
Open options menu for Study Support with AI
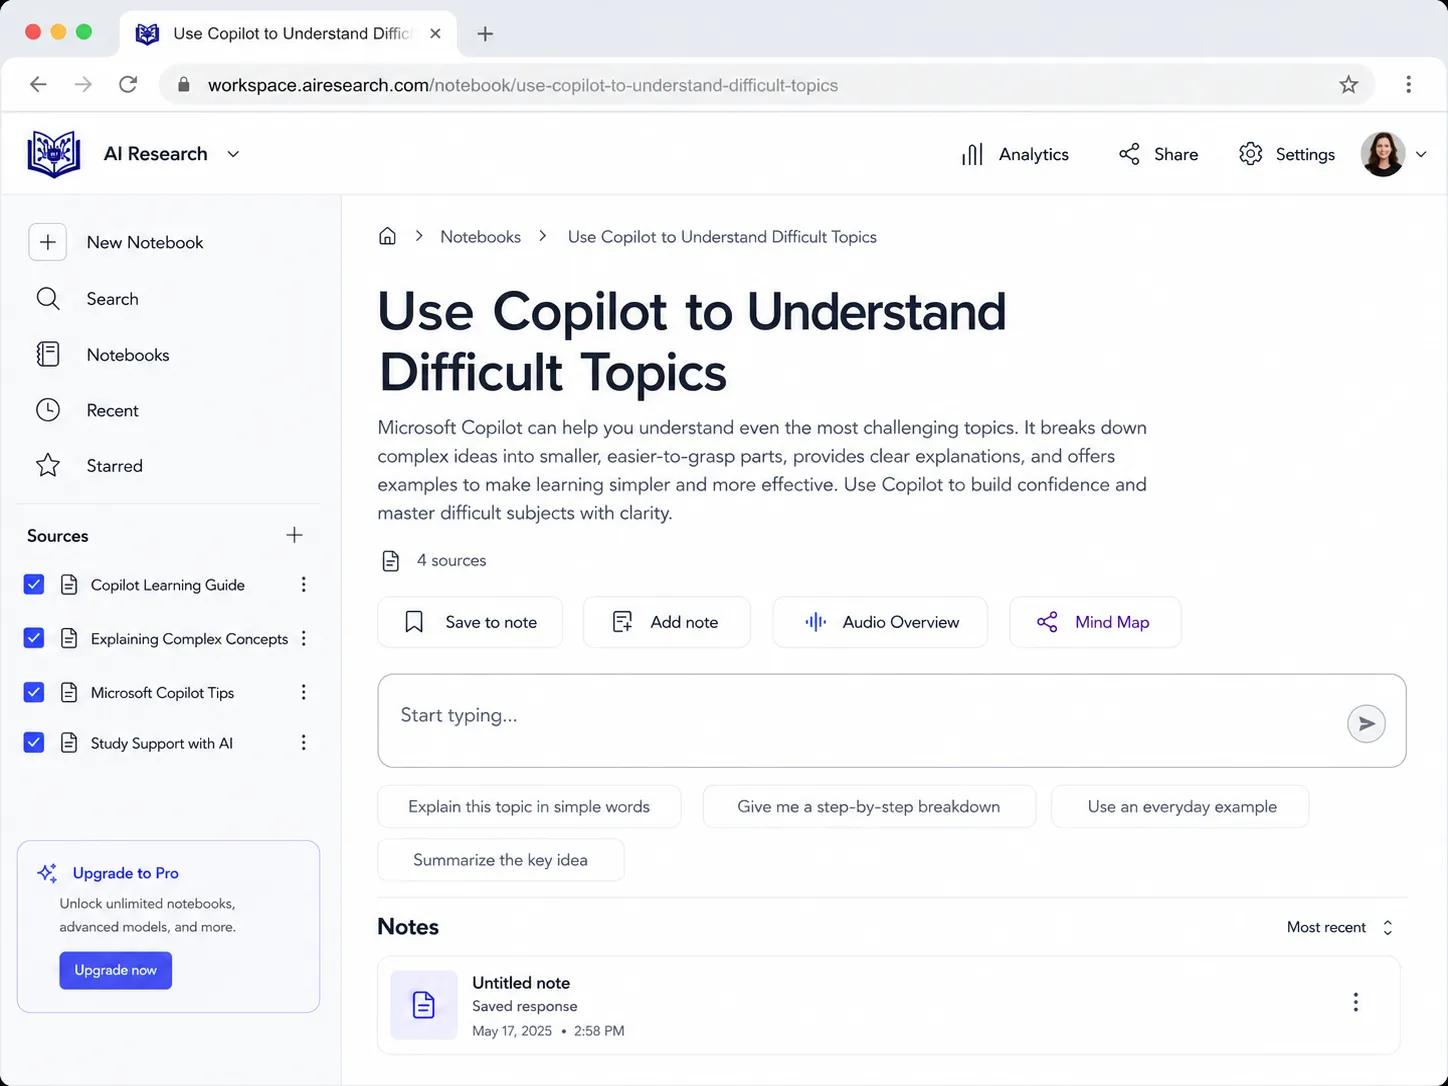(304, 743)
